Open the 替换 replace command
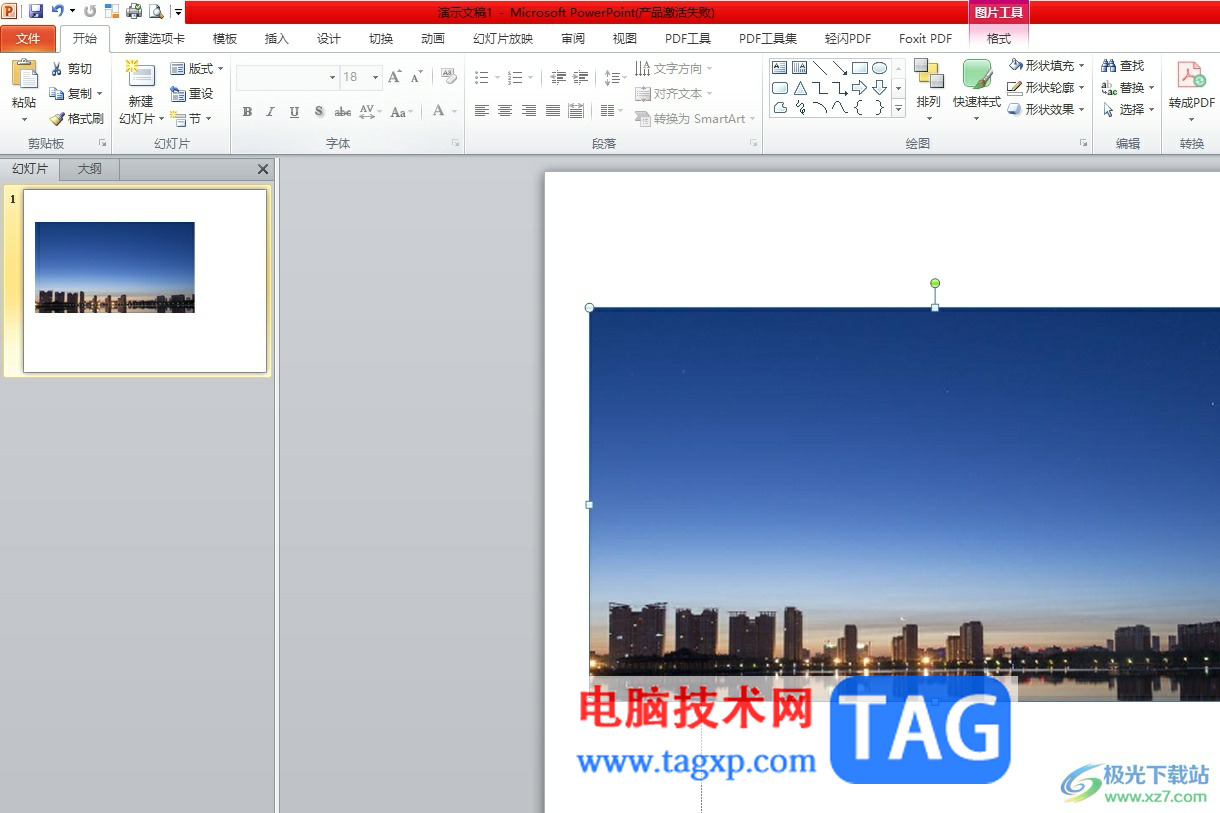Screen dimensions: 1220x813 click(x=1128, y=88)
